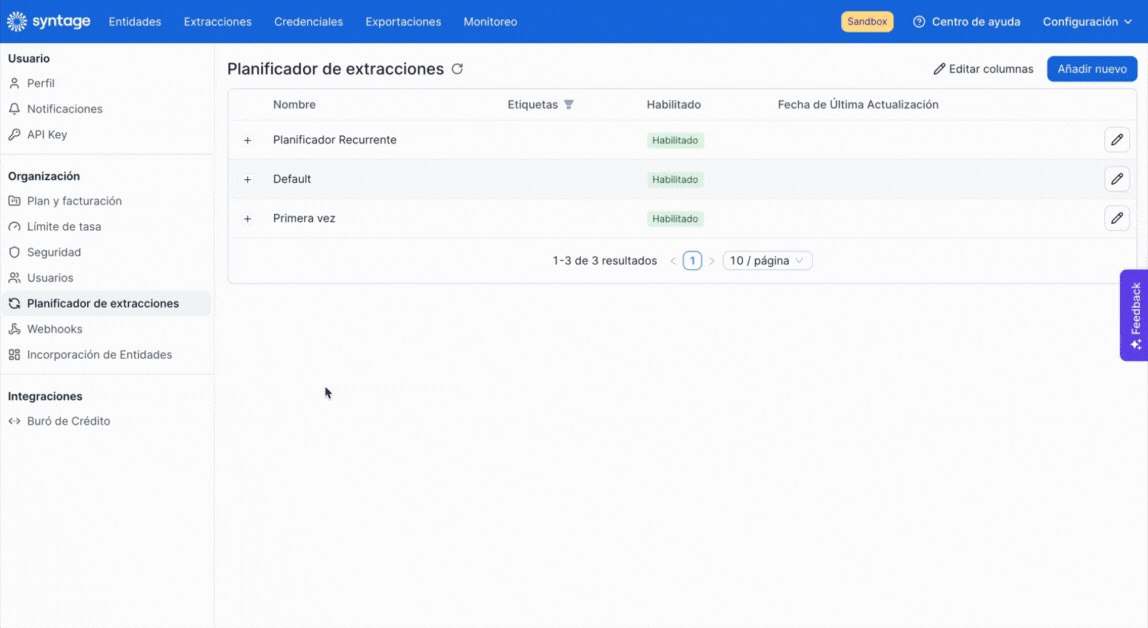Click Habilitado badge in Default row
The height and width of the screenshot is (628, 1148).
675,180
